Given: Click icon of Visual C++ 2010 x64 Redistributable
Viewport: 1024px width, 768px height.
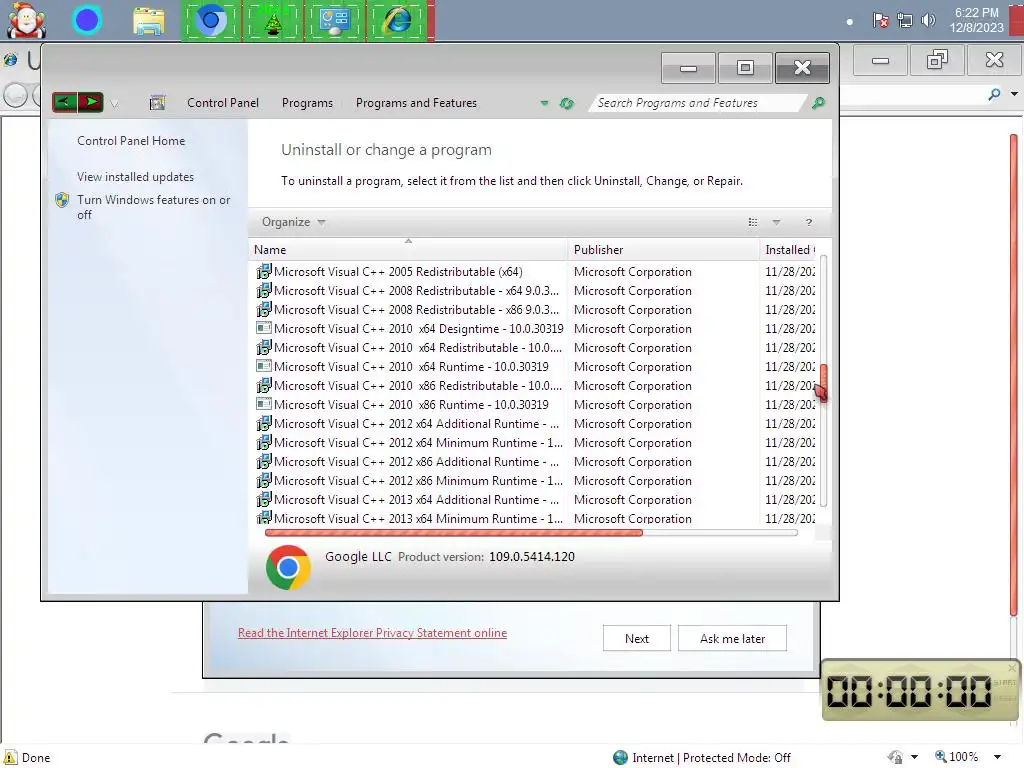Looking at the screenshot, I should 264,347.
